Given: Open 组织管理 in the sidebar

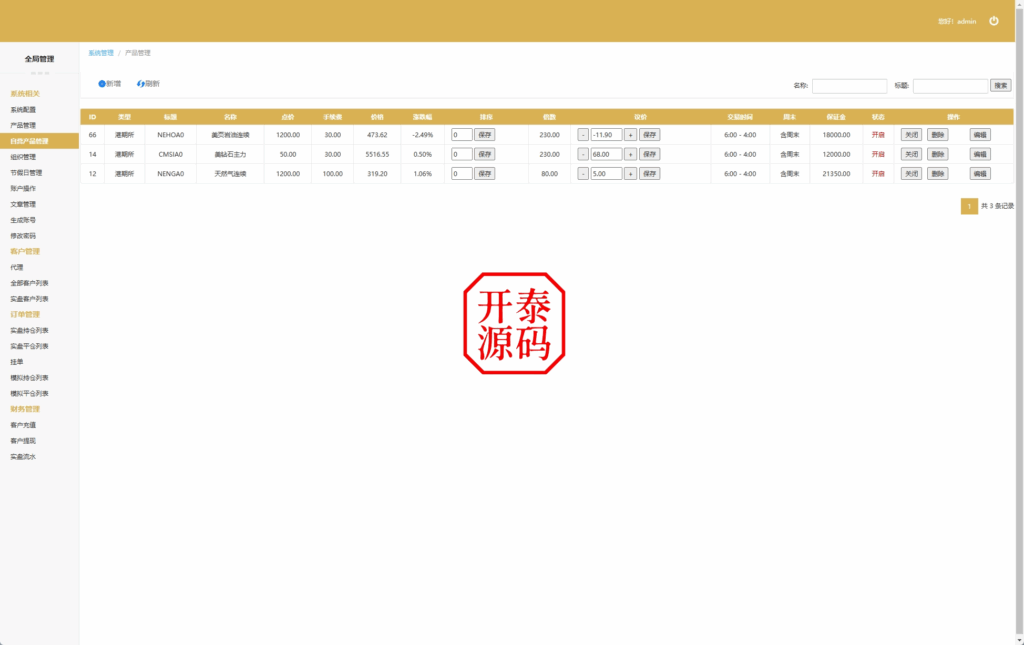Looking at the screenshot, I should [x=23, y=157].
